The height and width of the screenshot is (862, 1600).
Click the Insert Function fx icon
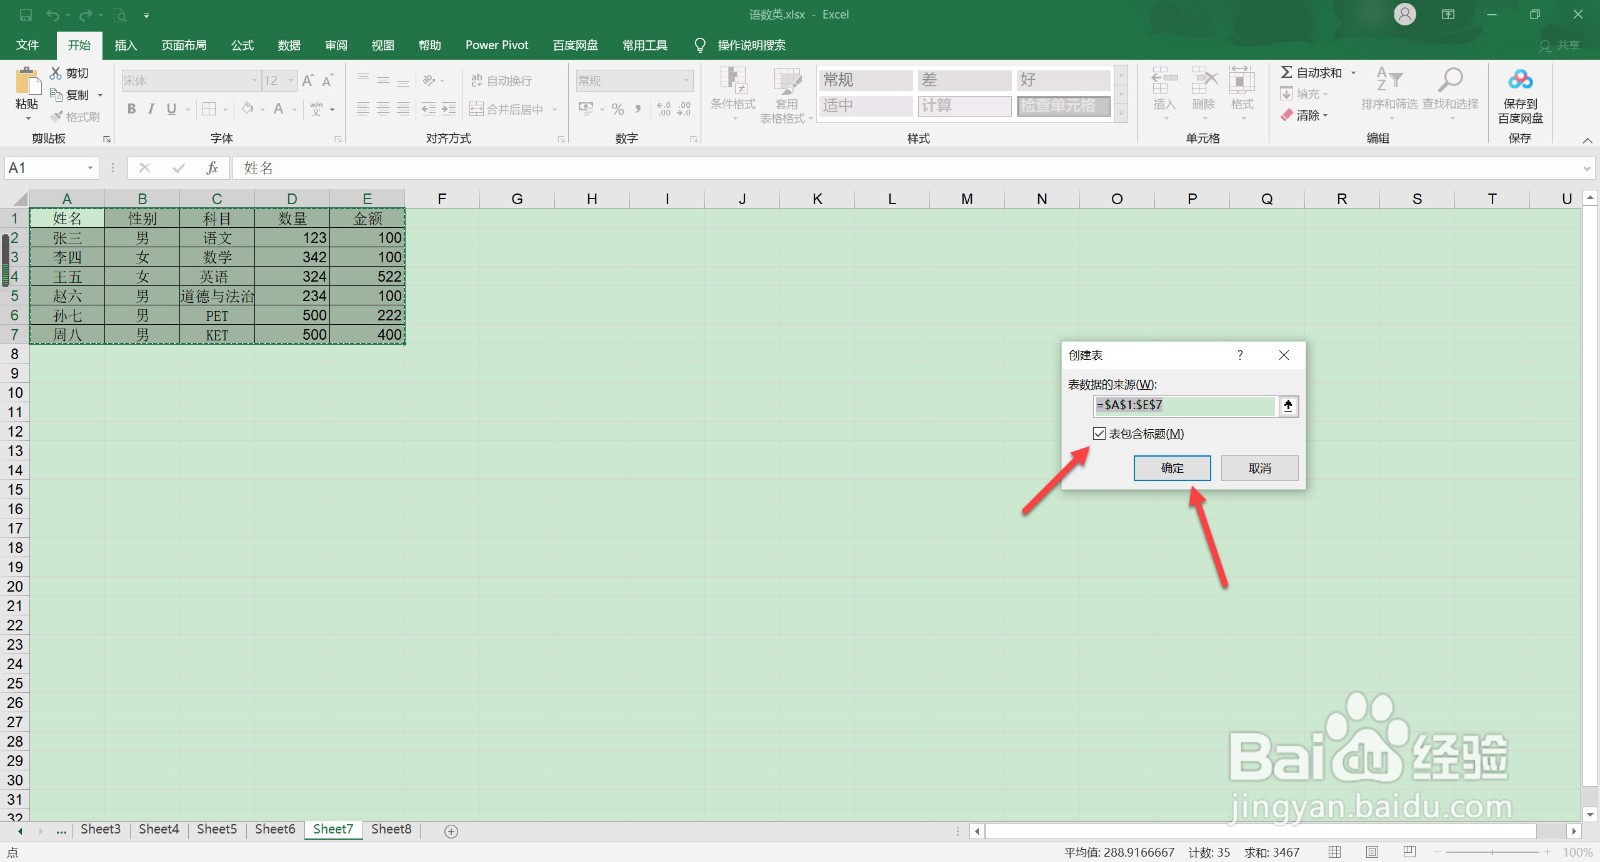click(x=212, y=168)
